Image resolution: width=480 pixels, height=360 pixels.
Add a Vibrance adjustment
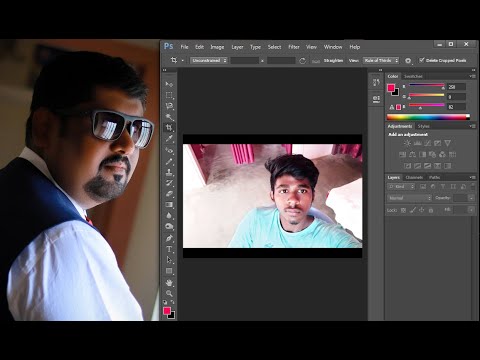click(x=447, y=143)
